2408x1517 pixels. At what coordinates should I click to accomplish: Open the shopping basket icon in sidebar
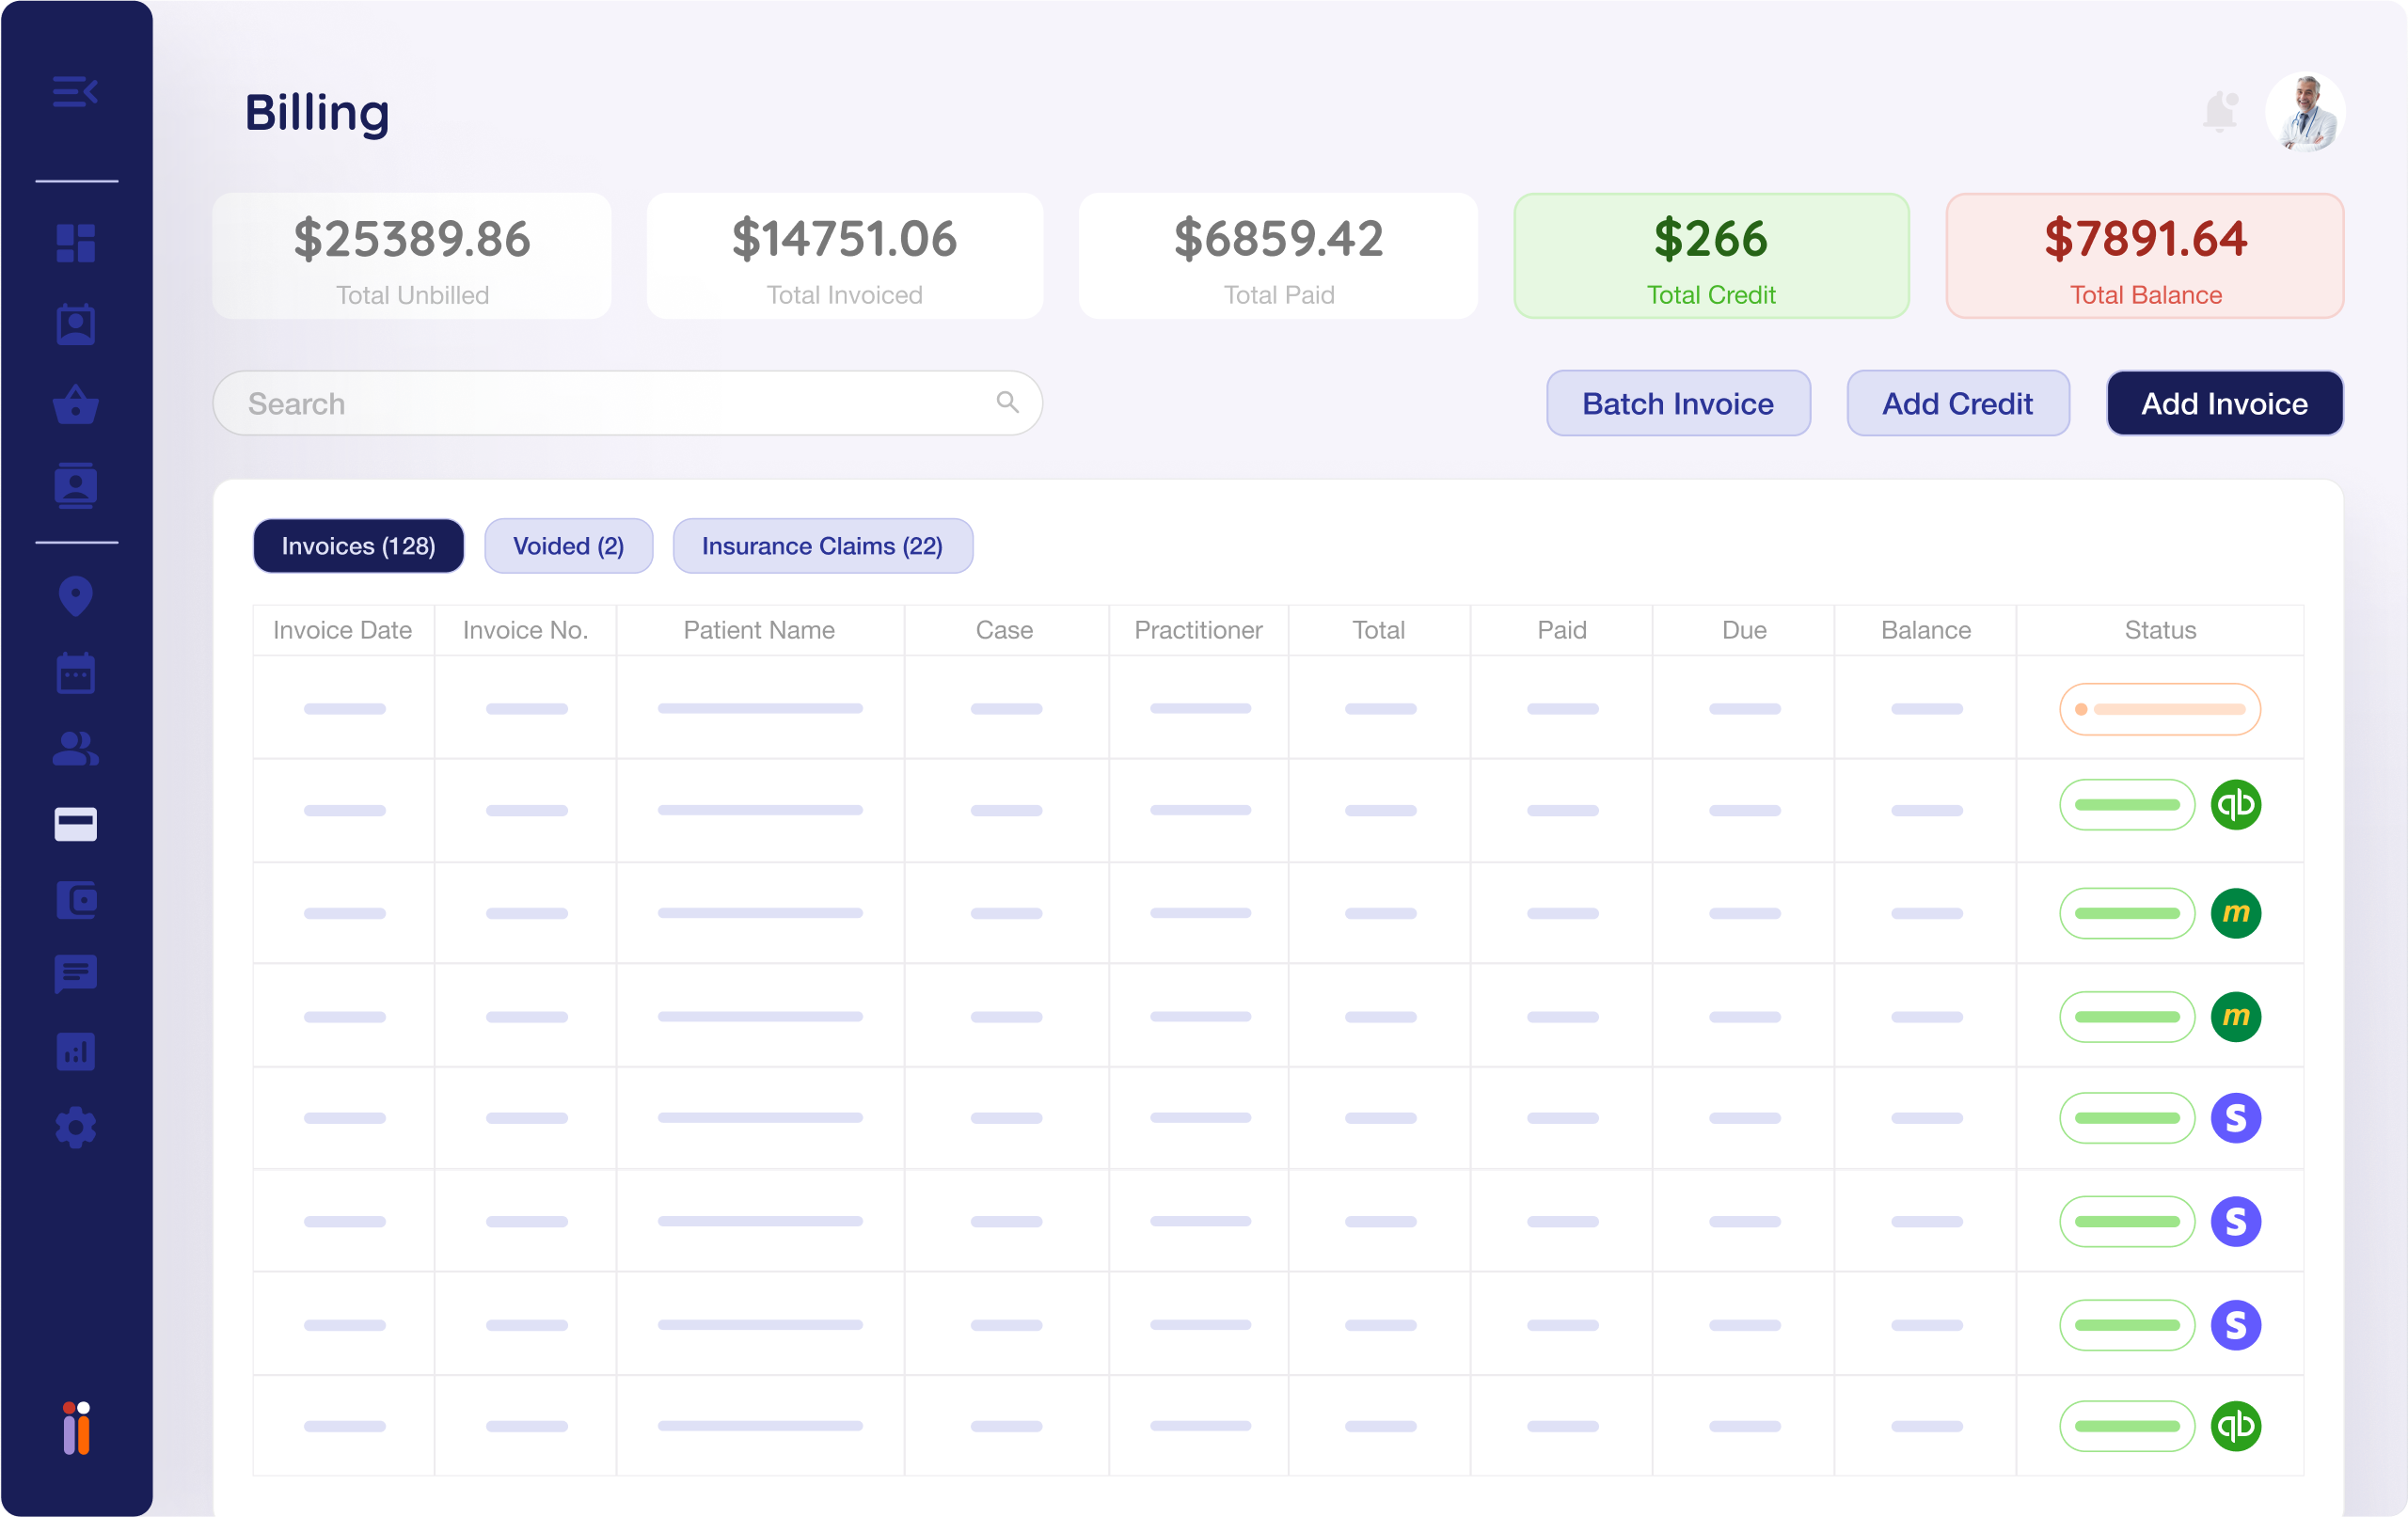point(75,405)
